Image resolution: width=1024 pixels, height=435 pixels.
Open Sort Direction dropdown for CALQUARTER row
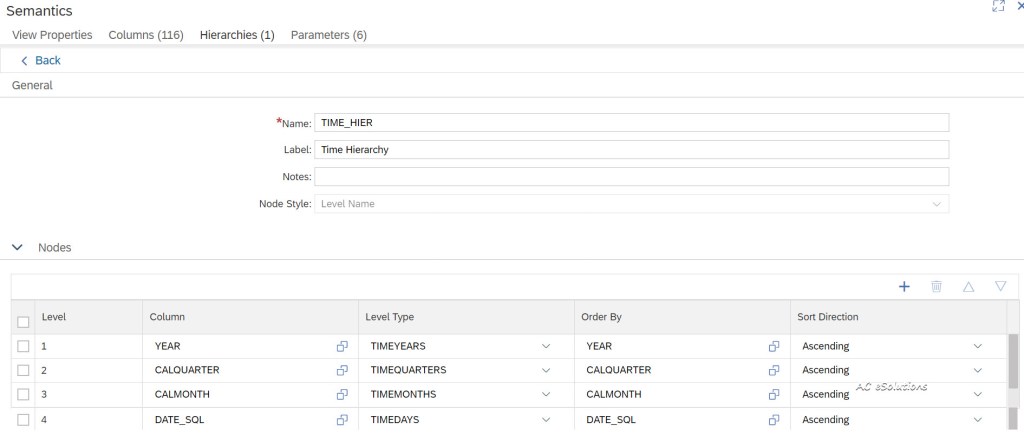coord(977,370)
